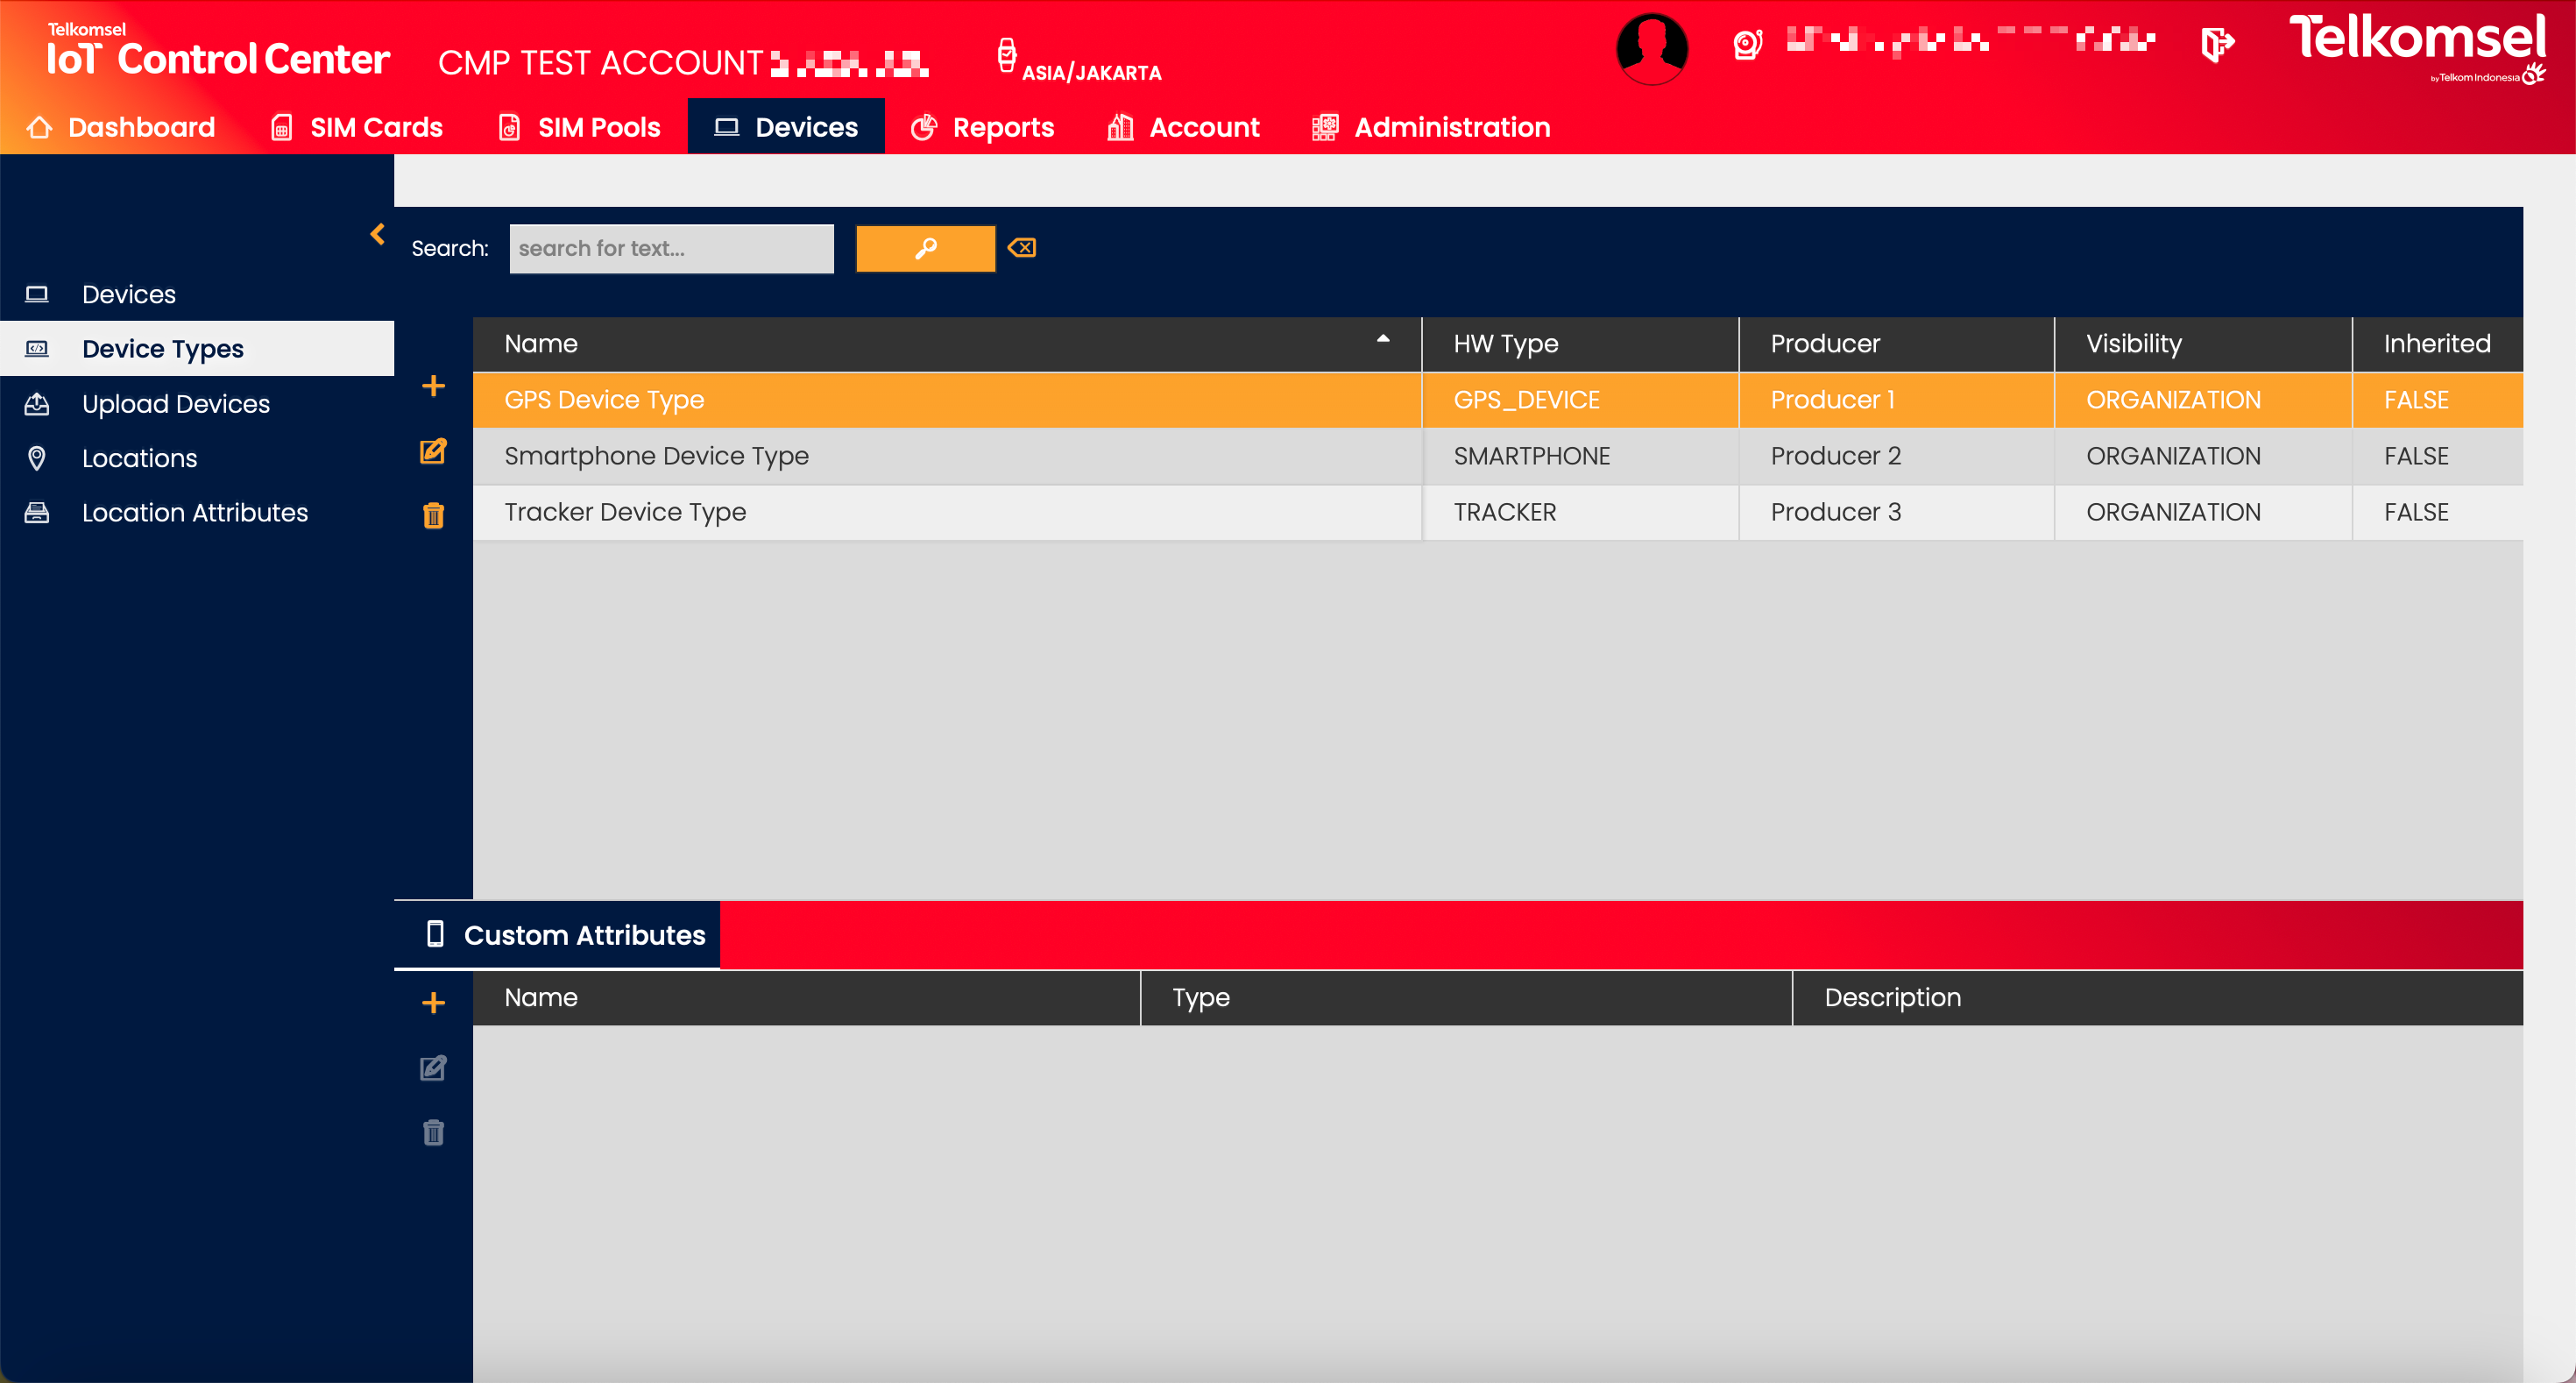
Task: Focus the search for text field
Action: click(x=671, y=248)
